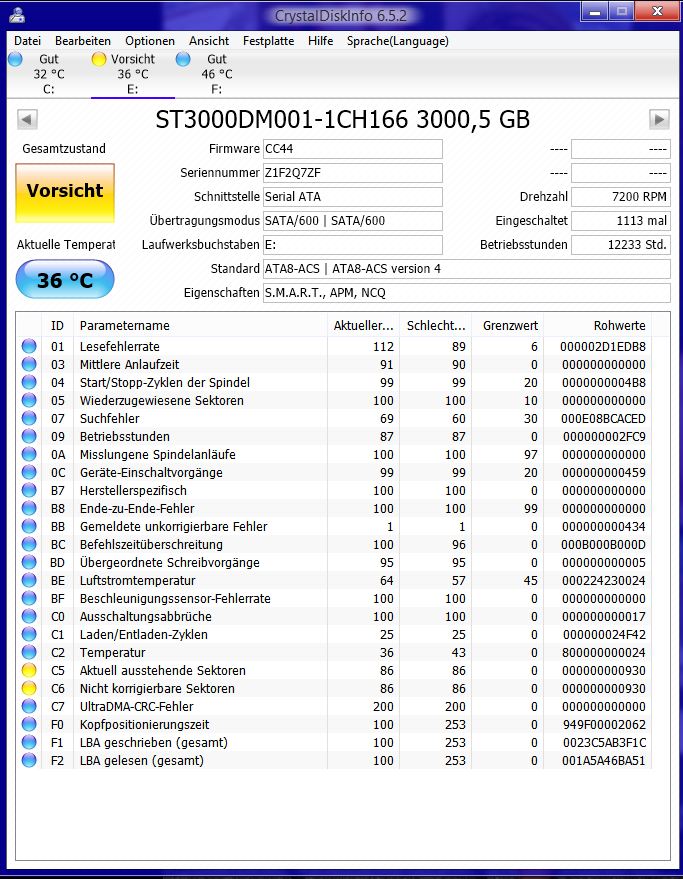Click the Standard field ATA8-ACS
The height and width of the screenshot is (879, 683).
pos(467,269)
